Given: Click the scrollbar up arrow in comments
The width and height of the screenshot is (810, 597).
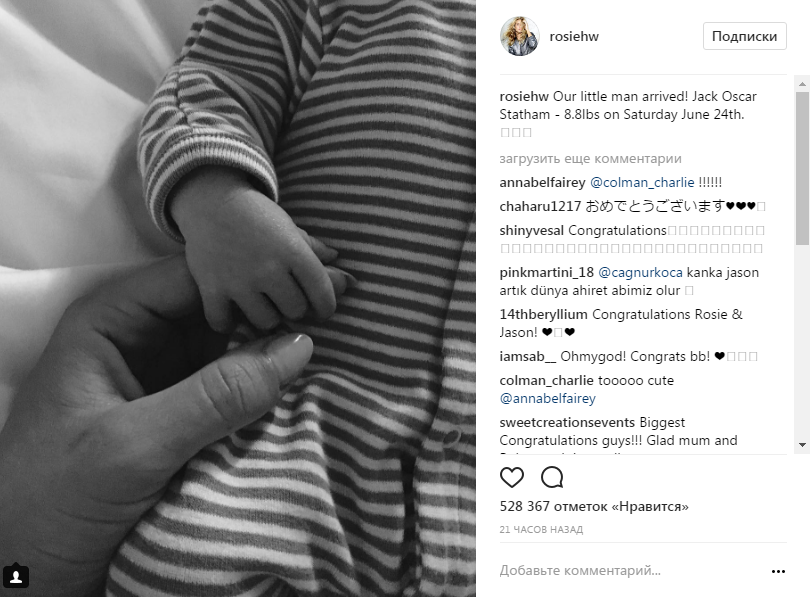Looking at the screenshot, I should [802, 84].
